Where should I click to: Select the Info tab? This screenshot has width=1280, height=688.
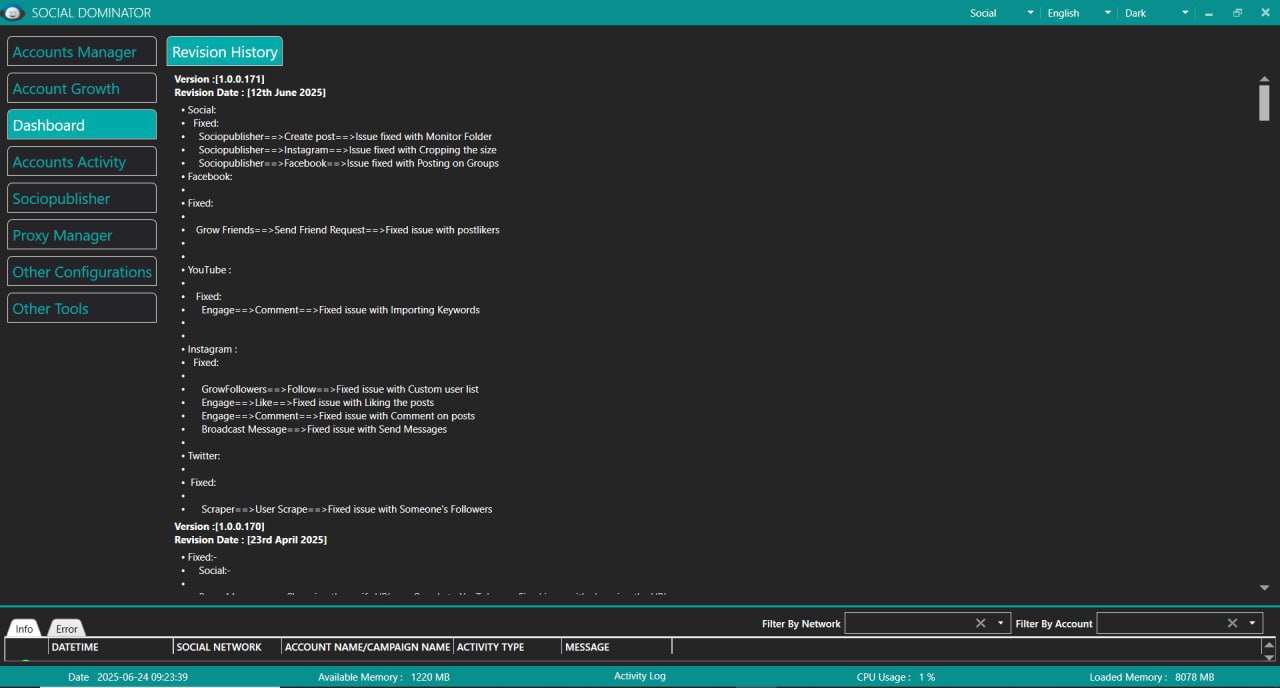coord(24,629)
